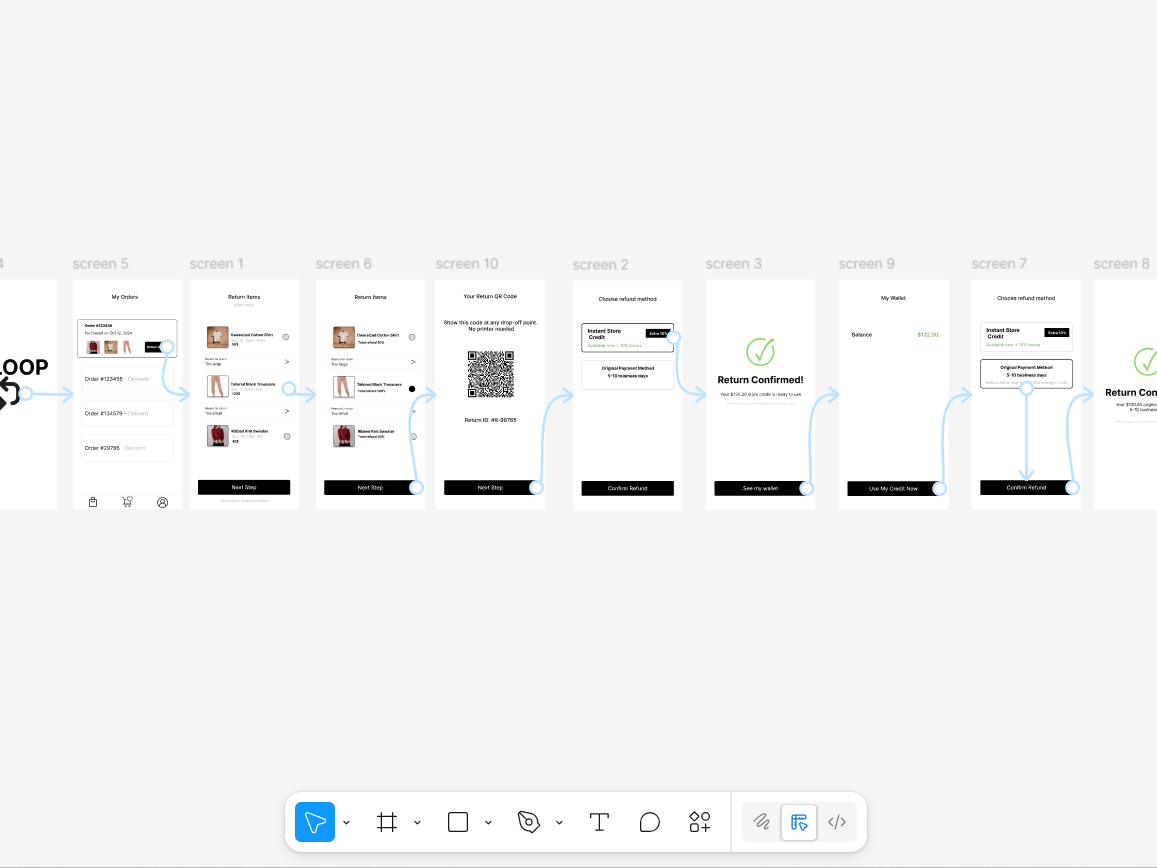
Task: Expand shape tools dropdown arrow
Action: tap(488, 822)
